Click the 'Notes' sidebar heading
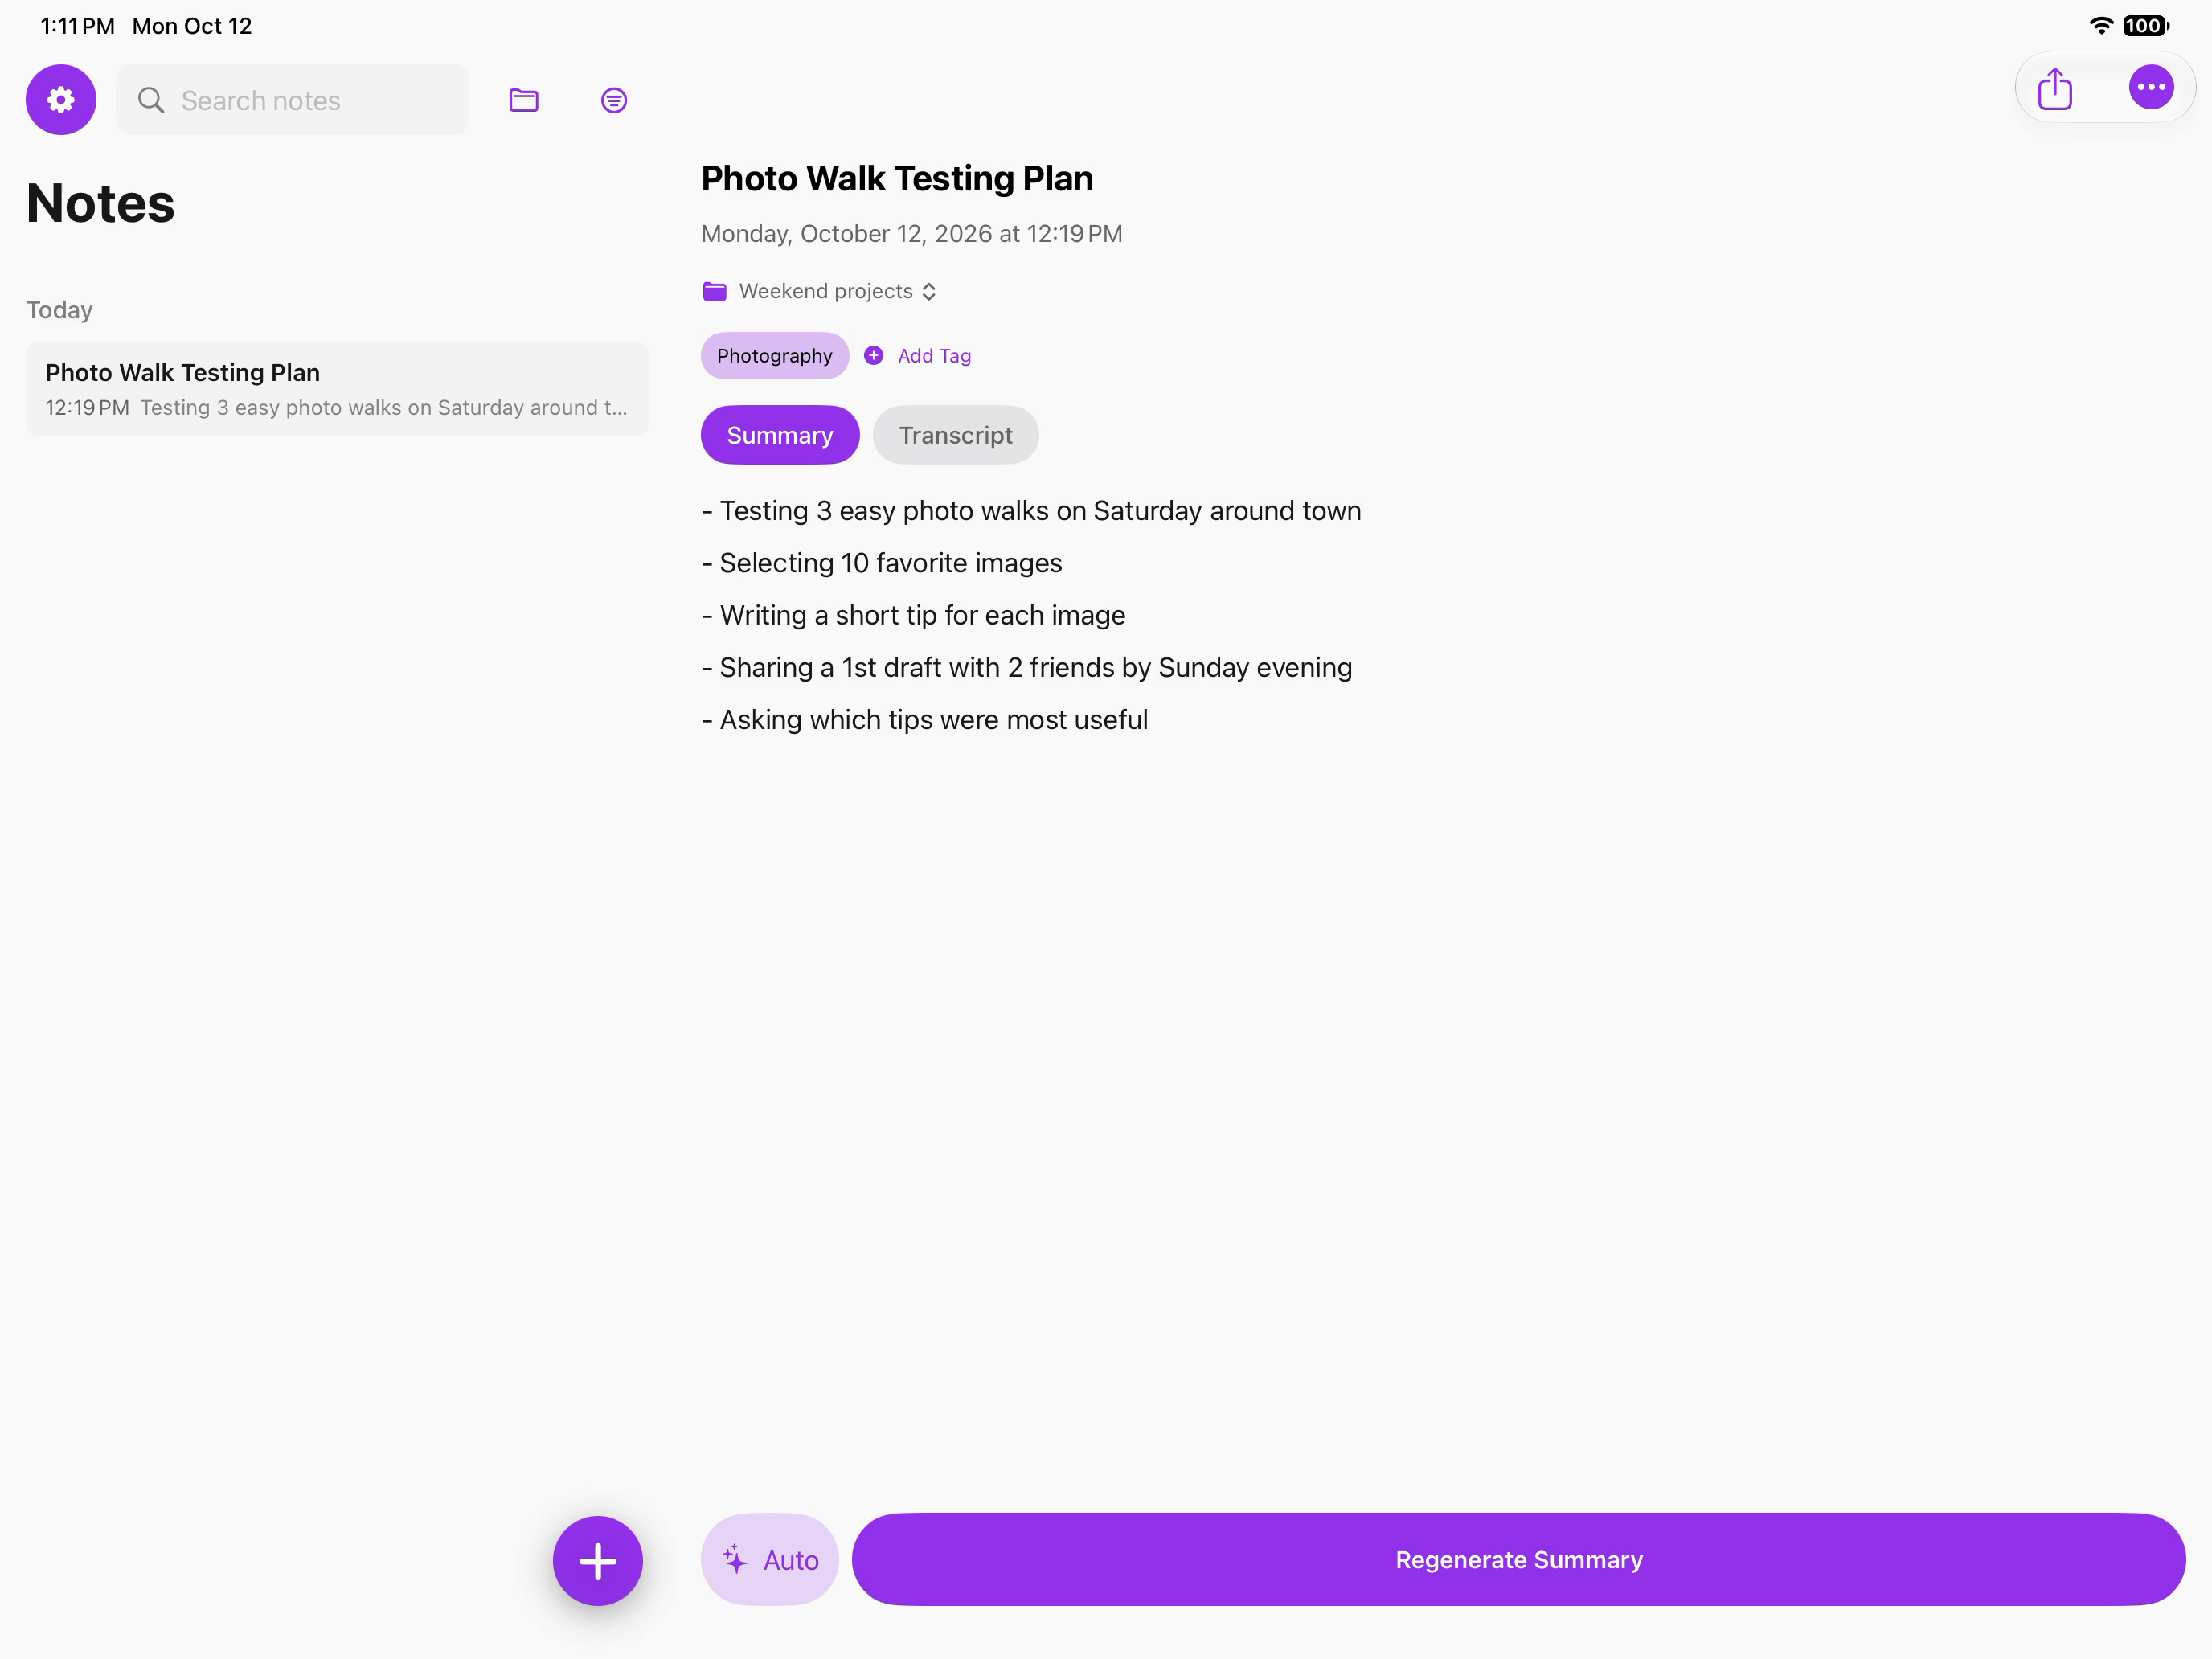The height and width of the screenshot is (1659, 2212). (100, 203)
